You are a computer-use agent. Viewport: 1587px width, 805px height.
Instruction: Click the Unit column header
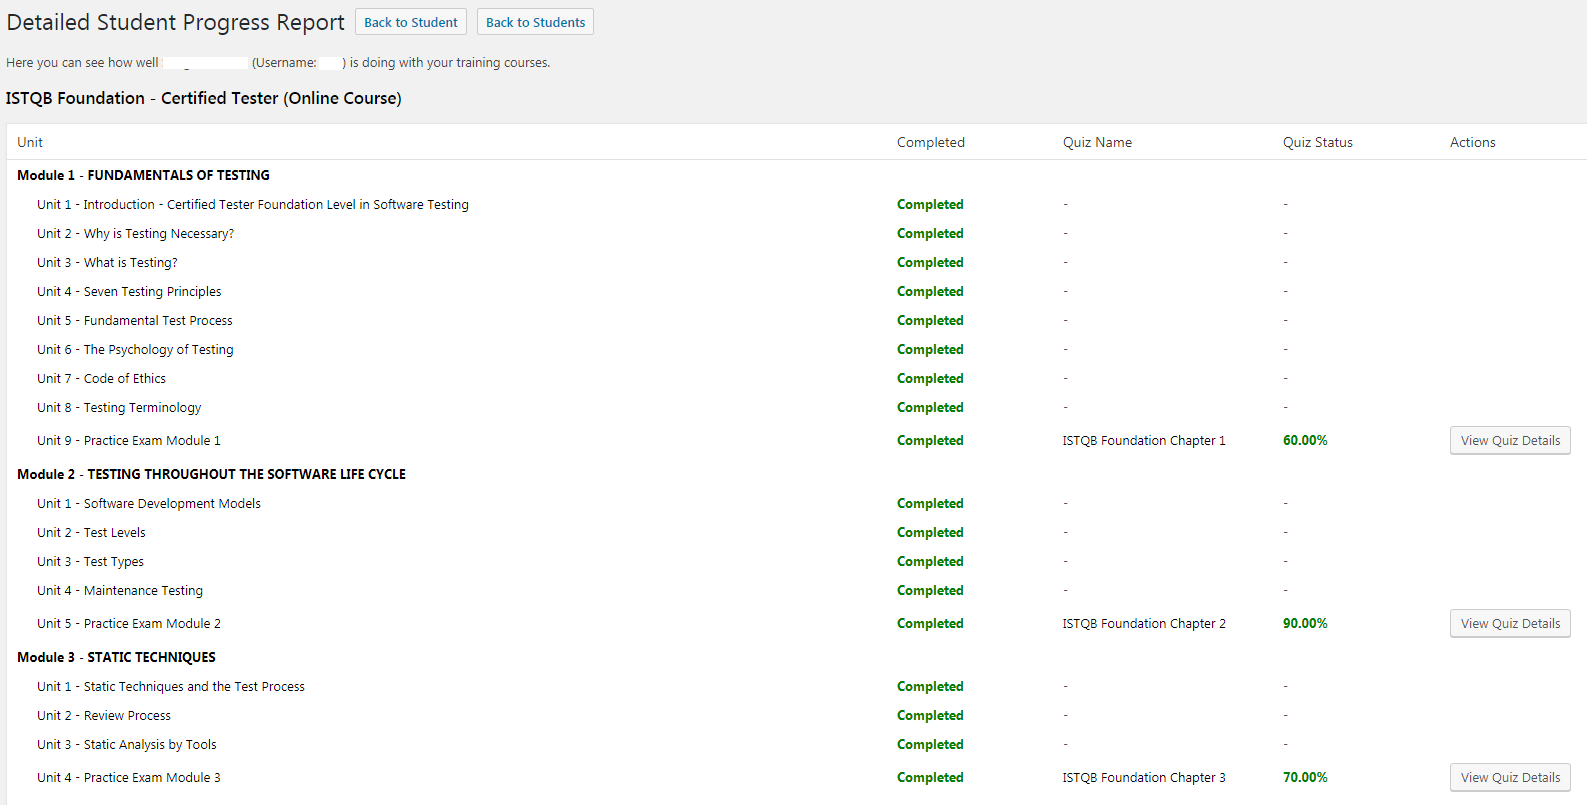30,142
